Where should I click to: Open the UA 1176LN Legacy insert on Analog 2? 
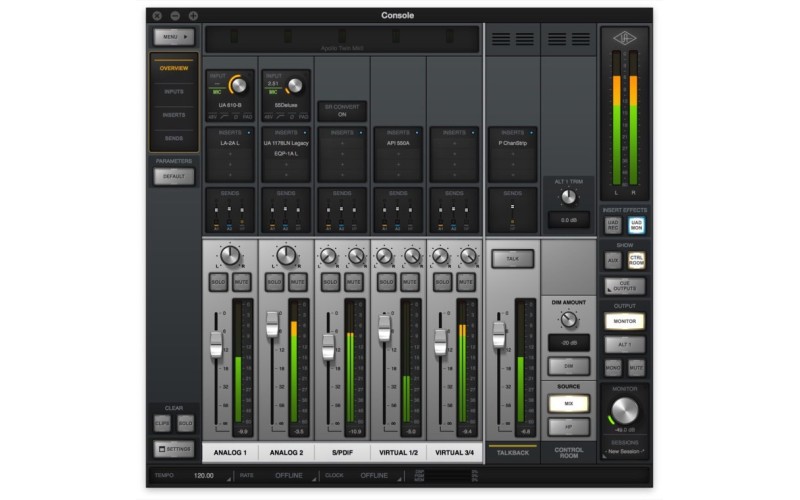[286, 143]
